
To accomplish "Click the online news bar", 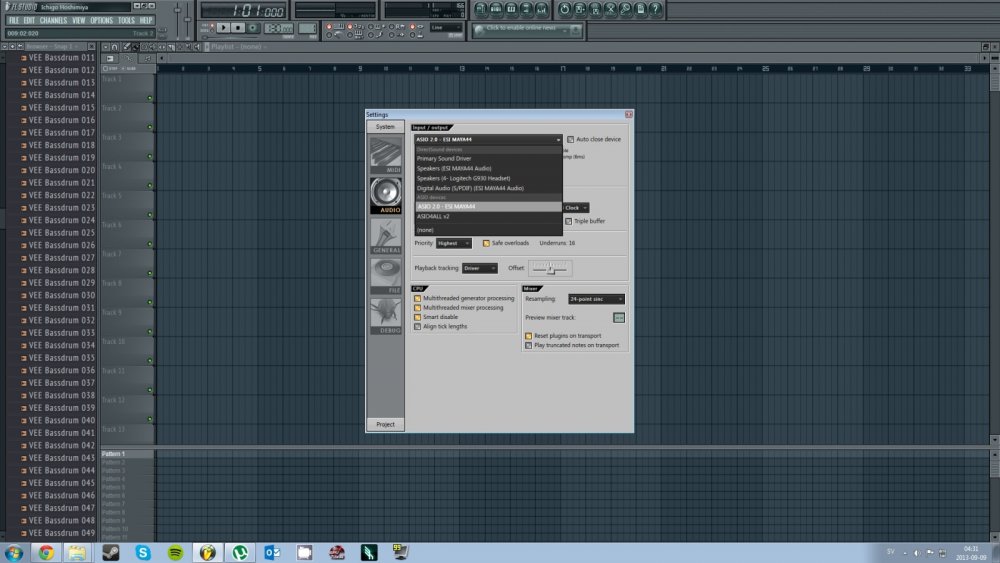I will tap(527, 30).
